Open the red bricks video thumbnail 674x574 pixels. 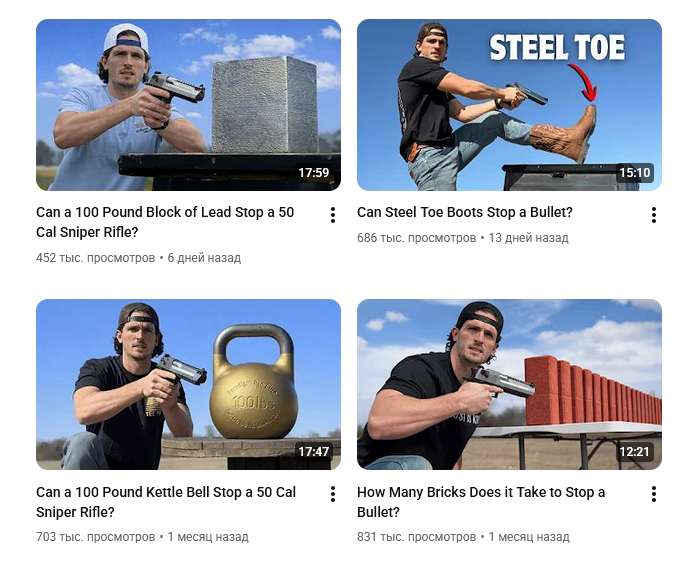(x=509, y=384)
